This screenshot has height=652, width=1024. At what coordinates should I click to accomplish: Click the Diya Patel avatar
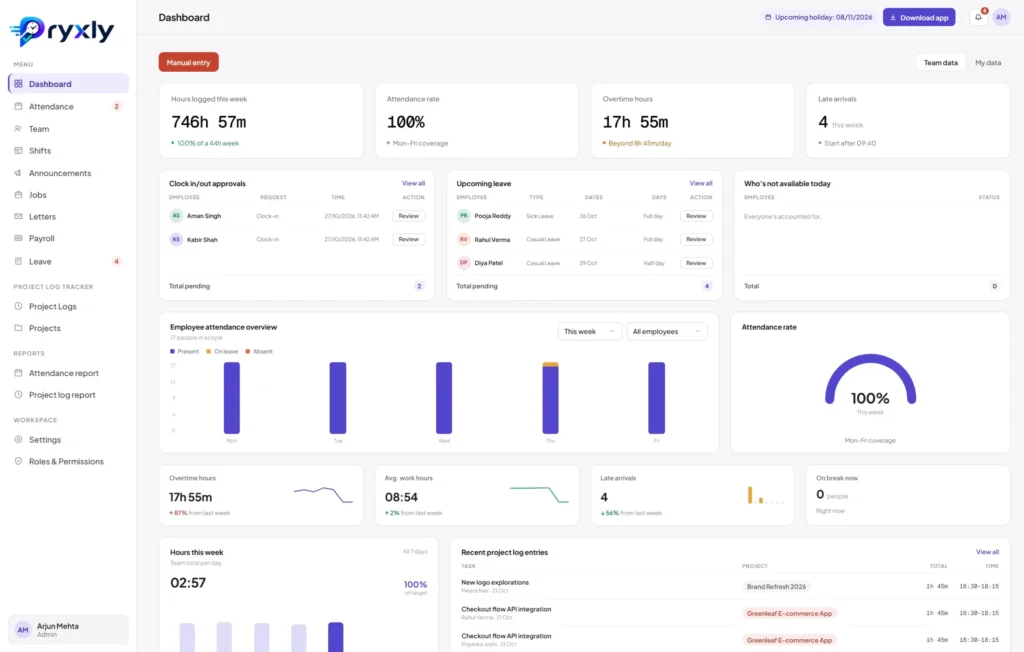[464, 263]
